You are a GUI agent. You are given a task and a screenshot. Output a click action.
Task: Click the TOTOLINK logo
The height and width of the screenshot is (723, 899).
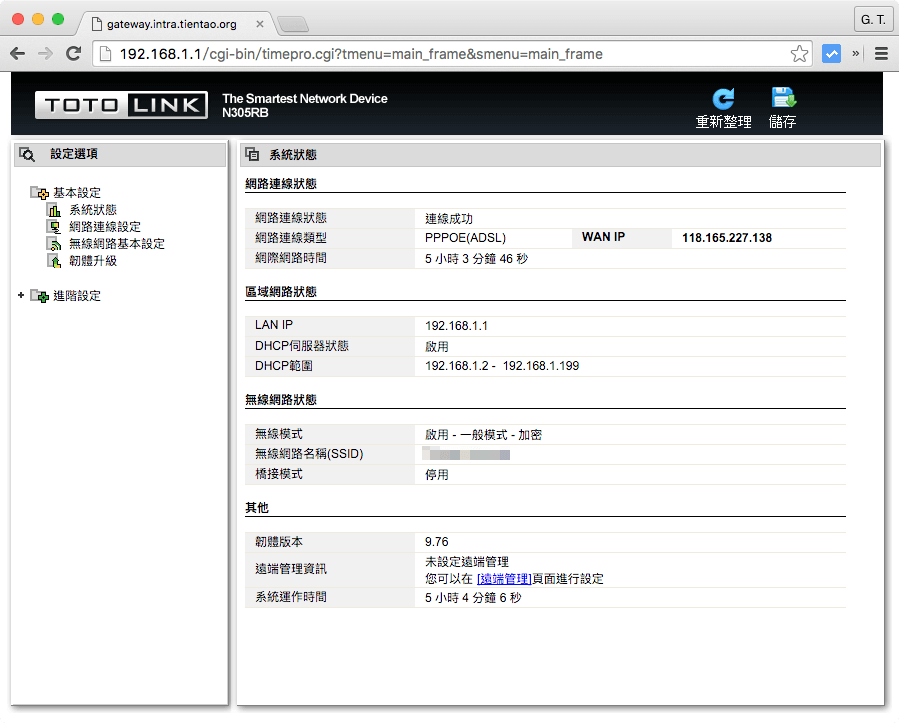[x=121, y=105]
